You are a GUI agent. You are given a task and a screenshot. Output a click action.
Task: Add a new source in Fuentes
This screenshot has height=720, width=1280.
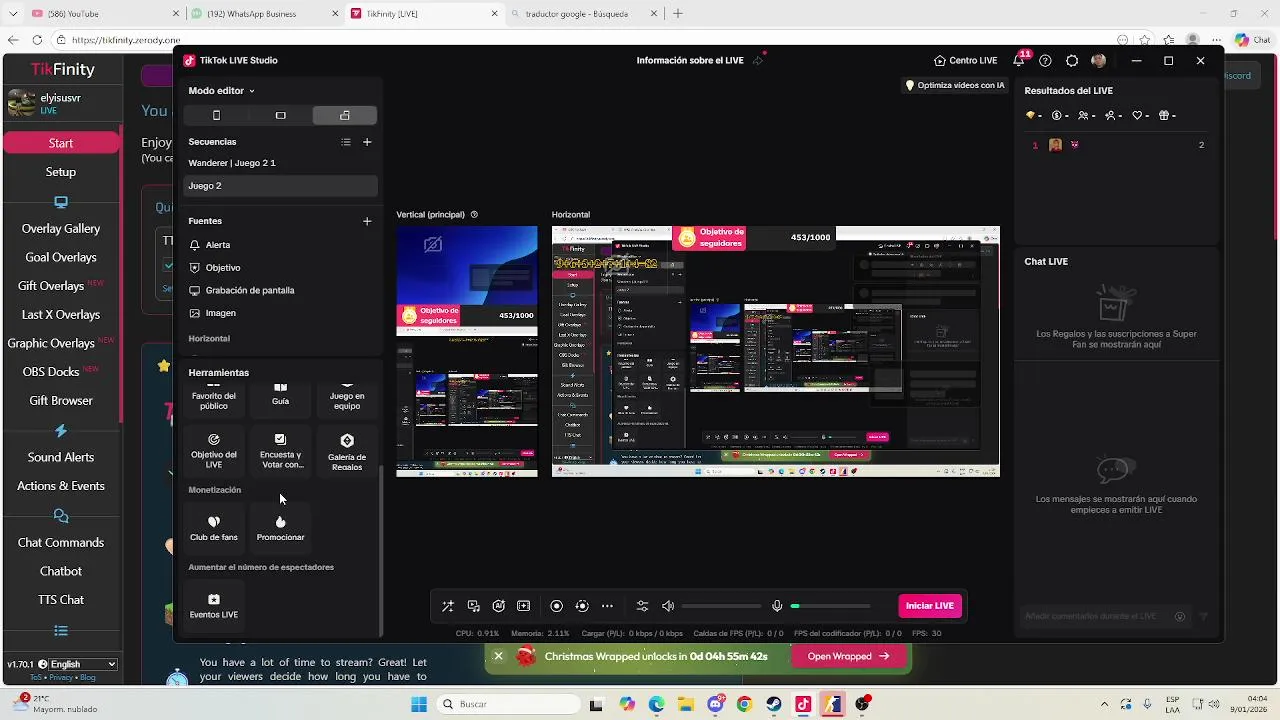[367, 221]
